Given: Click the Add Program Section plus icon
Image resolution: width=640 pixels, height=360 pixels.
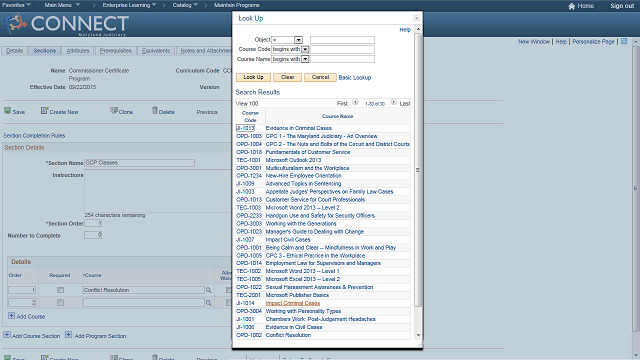Looking at the screenshot, I should click(x=69, y=335).
